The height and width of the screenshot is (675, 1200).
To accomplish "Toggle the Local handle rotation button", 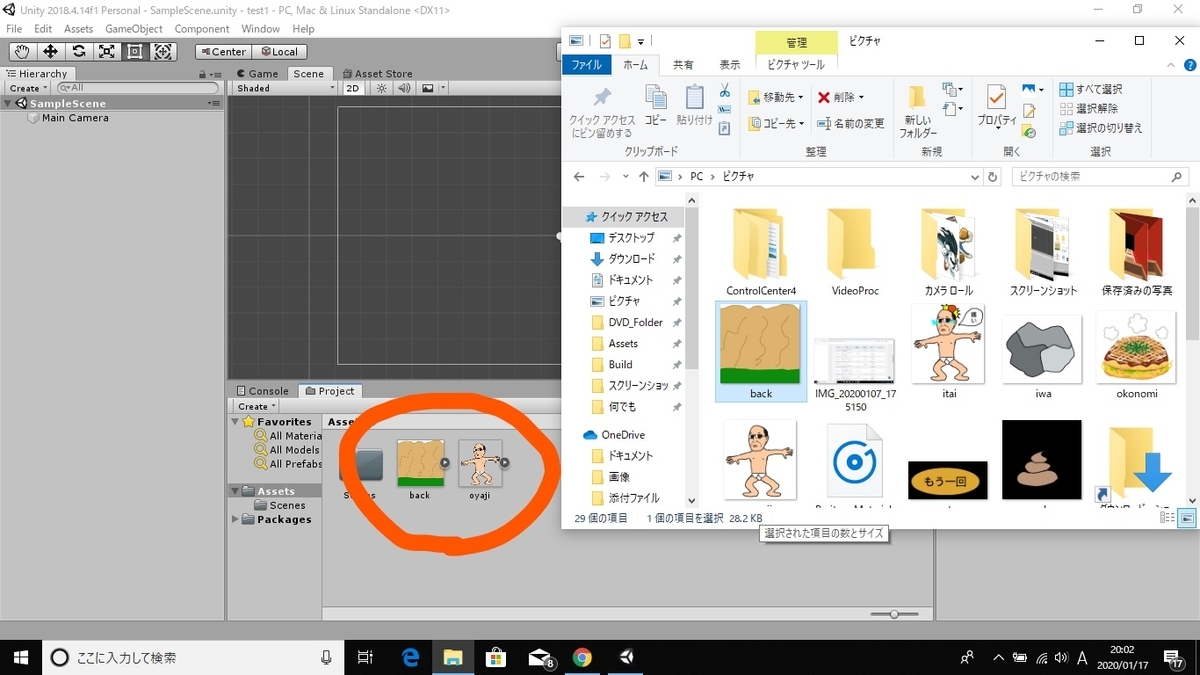I will pos(279,52).
